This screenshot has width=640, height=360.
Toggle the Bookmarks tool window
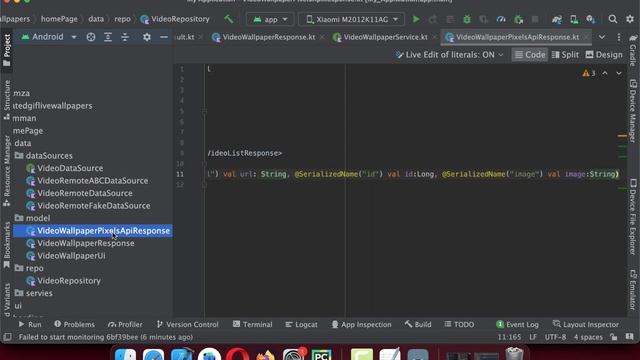click(7, 245)
